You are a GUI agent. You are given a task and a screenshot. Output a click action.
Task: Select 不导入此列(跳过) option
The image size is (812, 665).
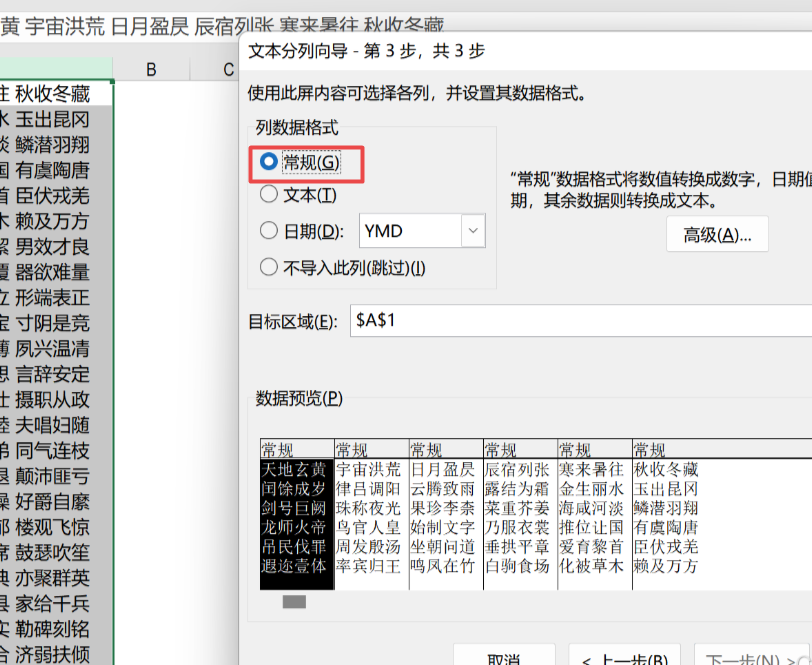pyautogui.click(x=268, y=267)
